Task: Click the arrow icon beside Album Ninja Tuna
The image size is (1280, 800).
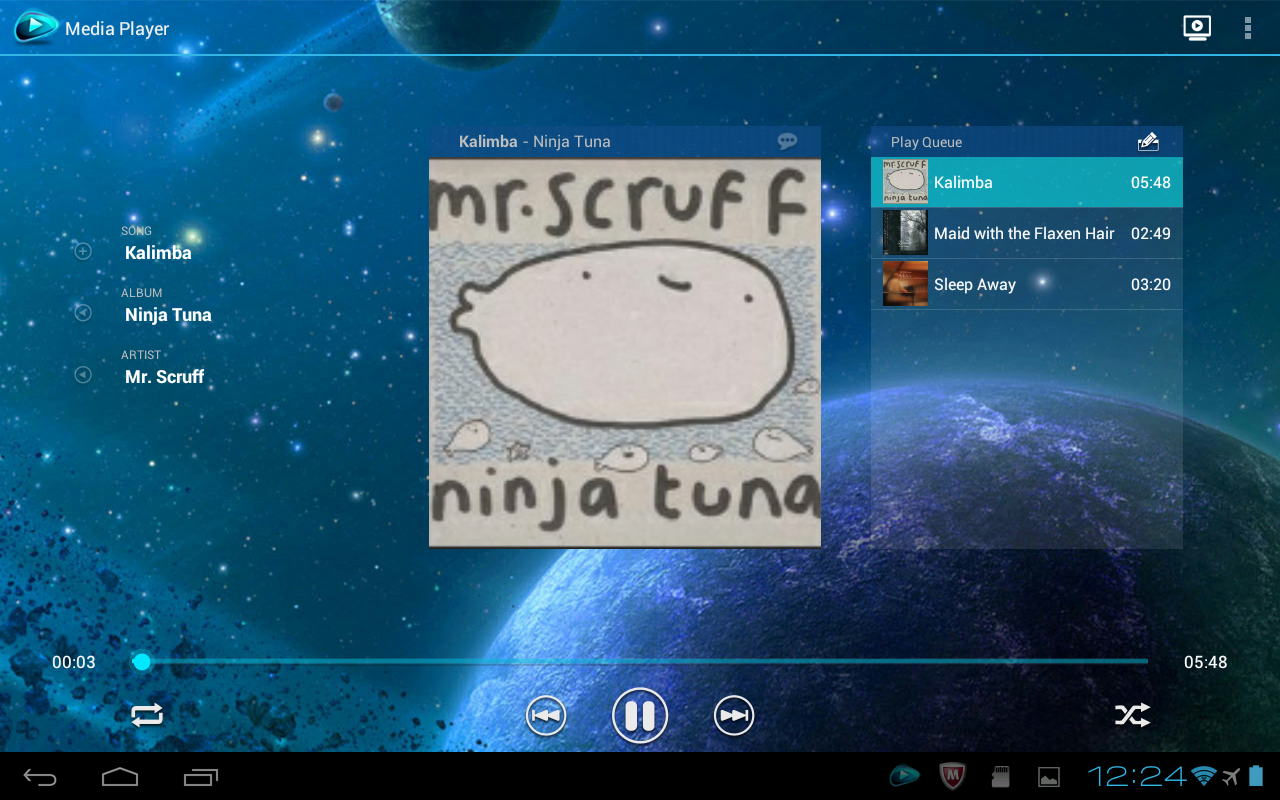Action: (x=83, y=313)
